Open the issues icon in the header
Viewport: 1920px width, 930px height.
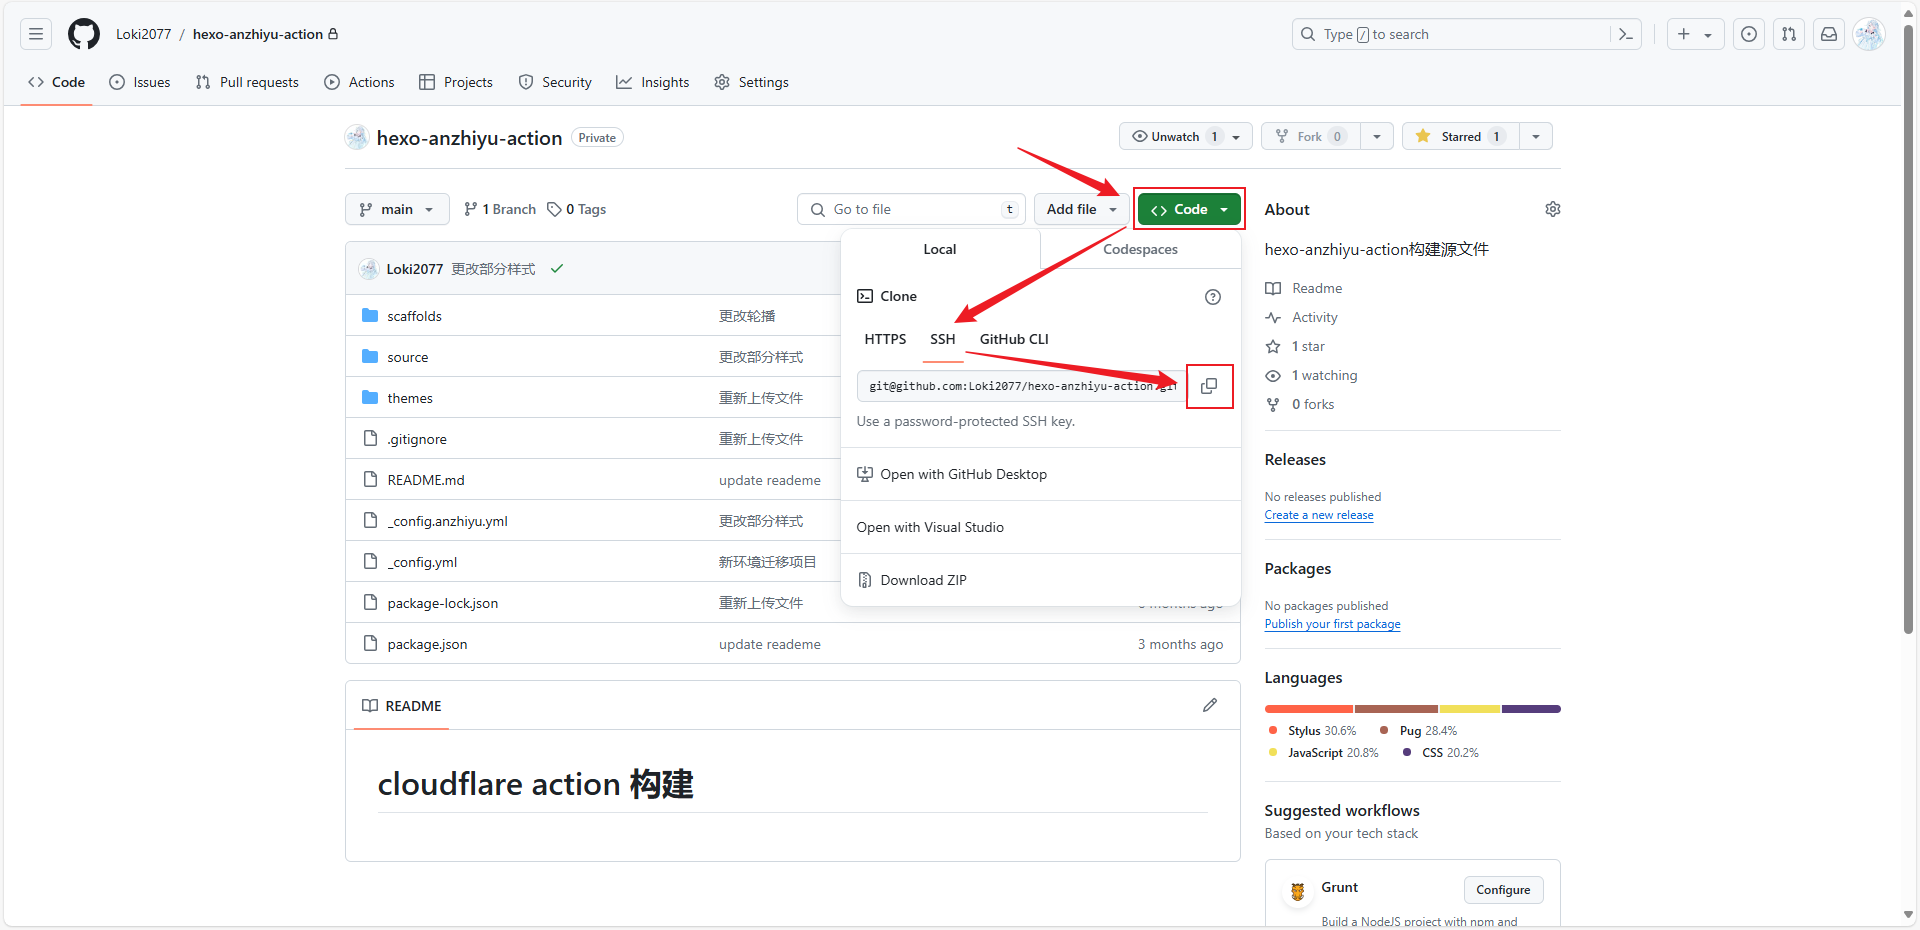tap(1749, 34)
